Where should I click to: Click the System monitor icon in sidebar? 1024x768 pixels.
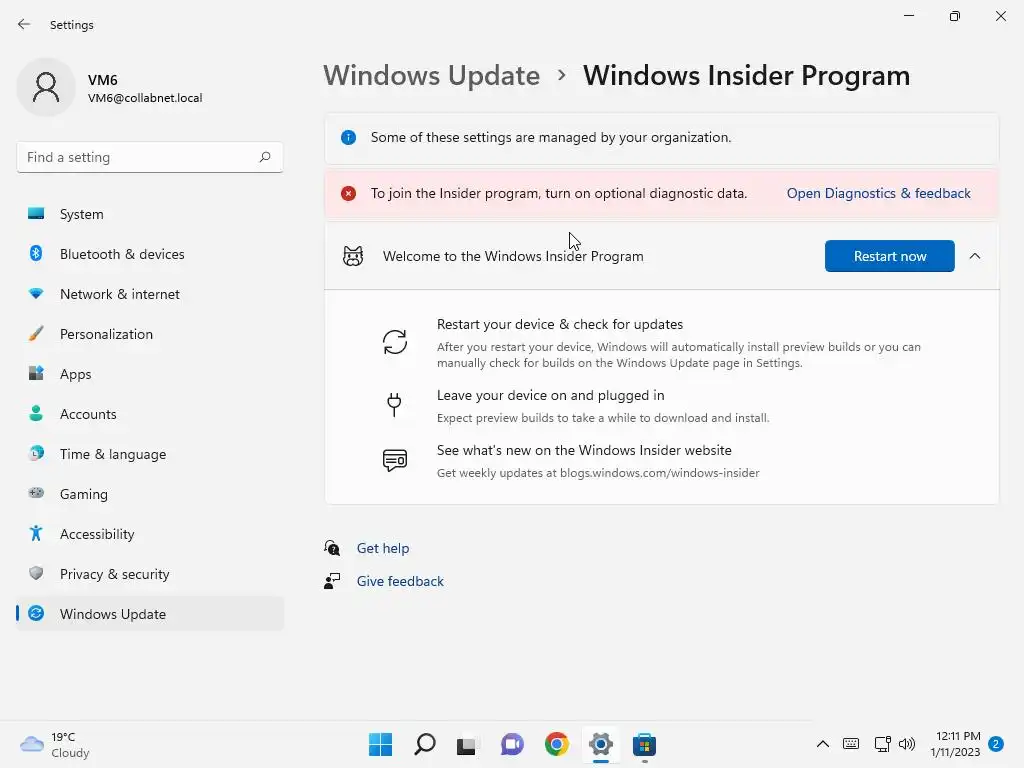(36, 214)
